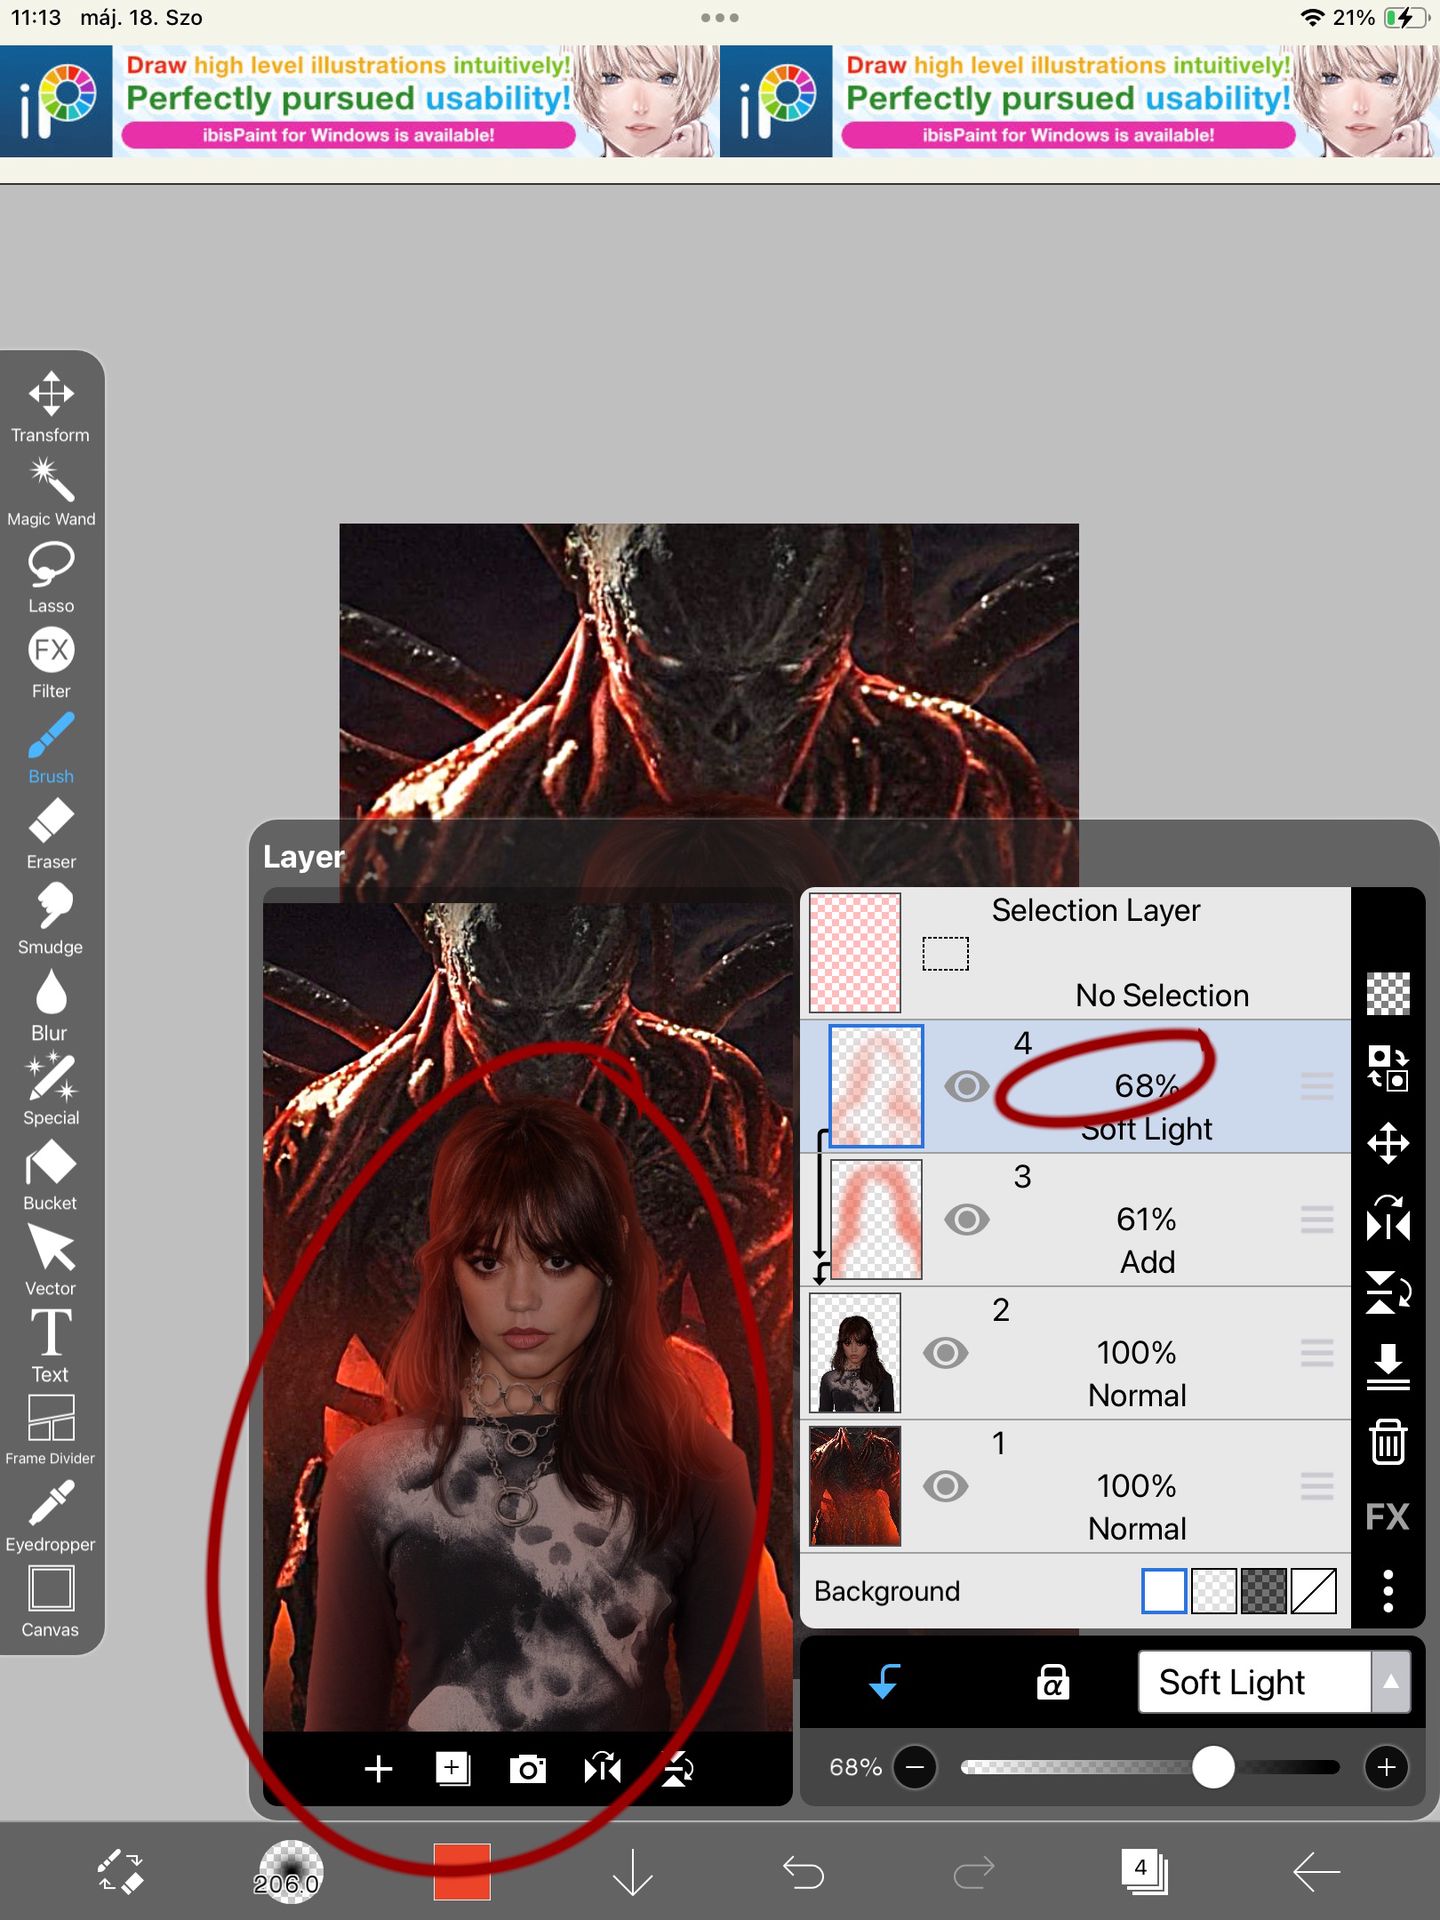
Task: Collapse the panel with the down arrow
Action: coord(633,1872)
